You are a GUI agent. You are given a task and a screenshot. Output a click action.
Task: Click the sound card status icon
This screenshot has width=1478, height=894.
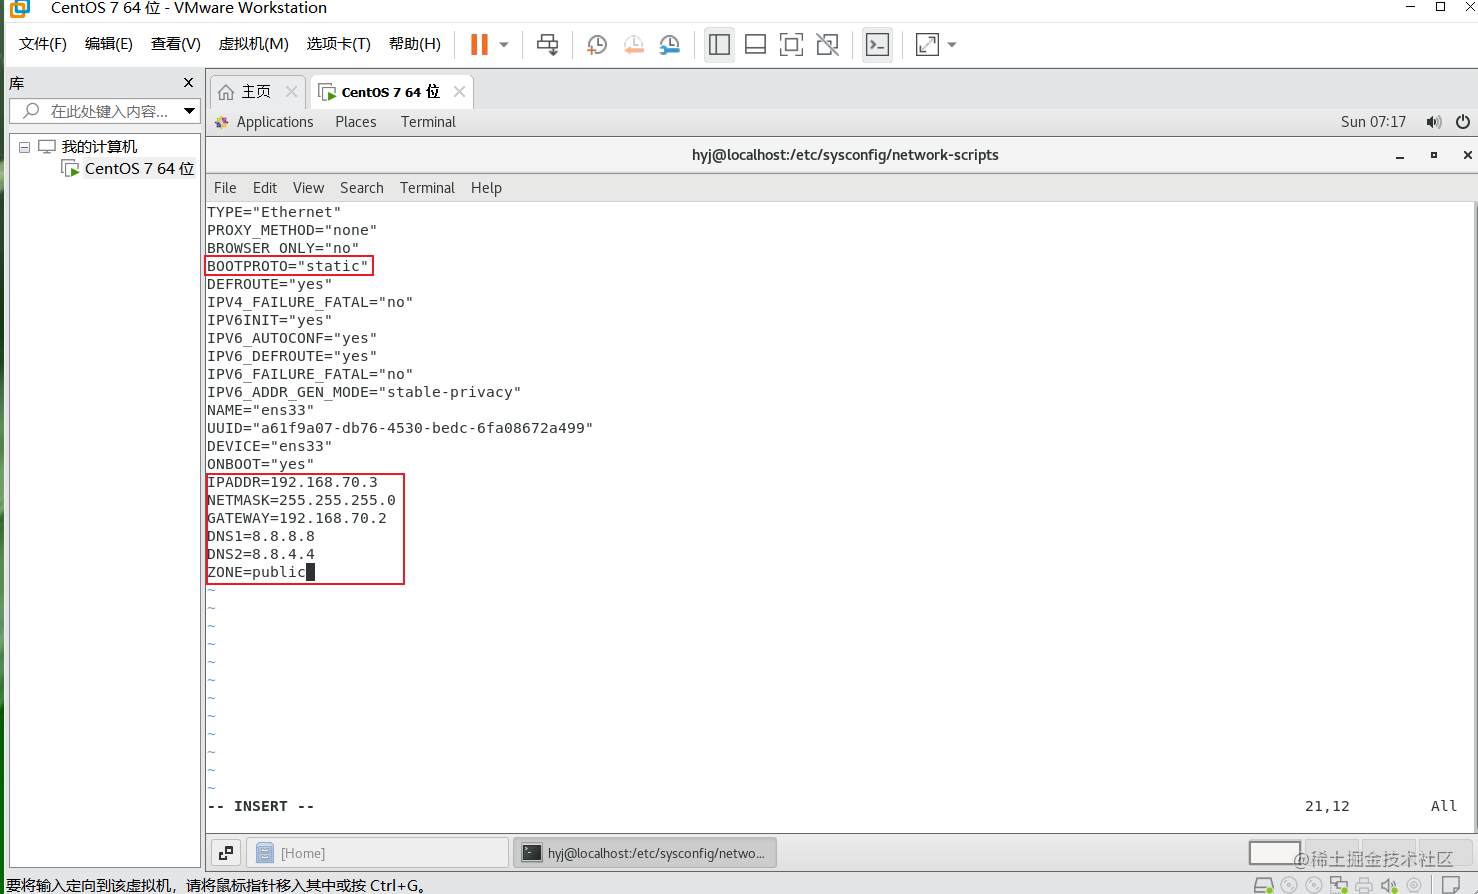(x=1389, y=885)
